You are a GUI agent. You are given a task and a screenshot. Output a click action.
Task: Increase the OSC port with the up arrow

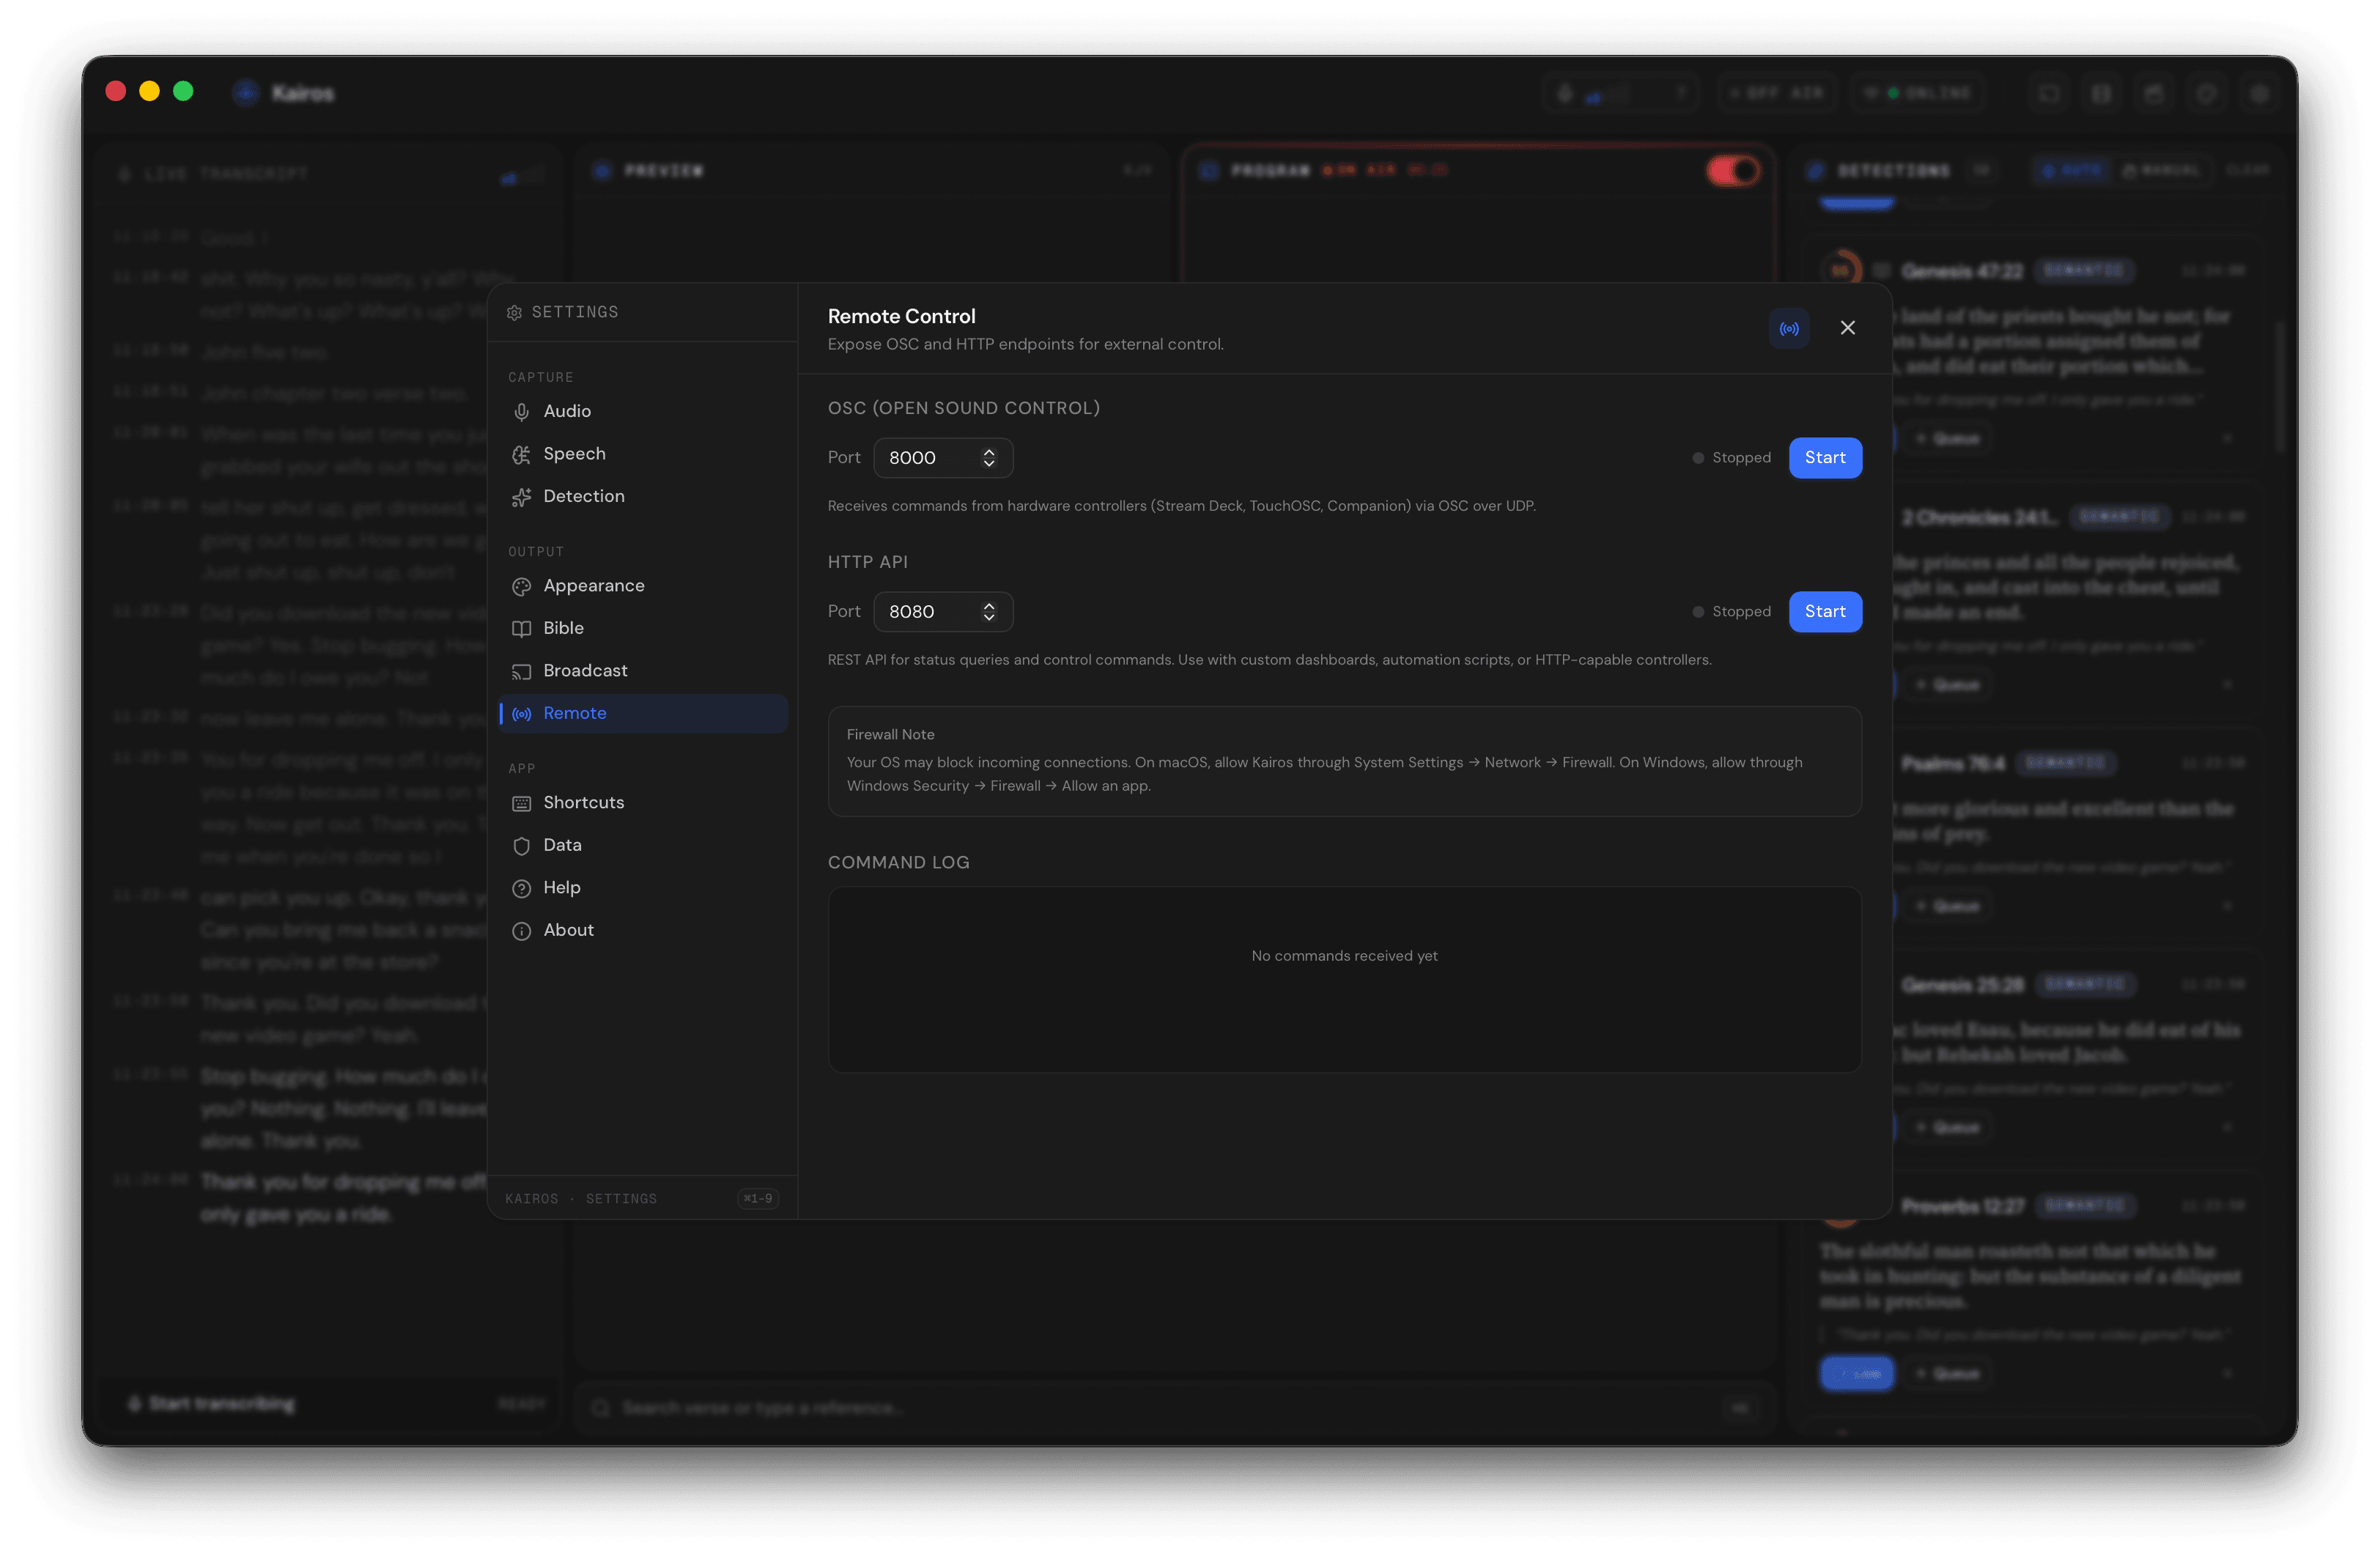(989, 452)
